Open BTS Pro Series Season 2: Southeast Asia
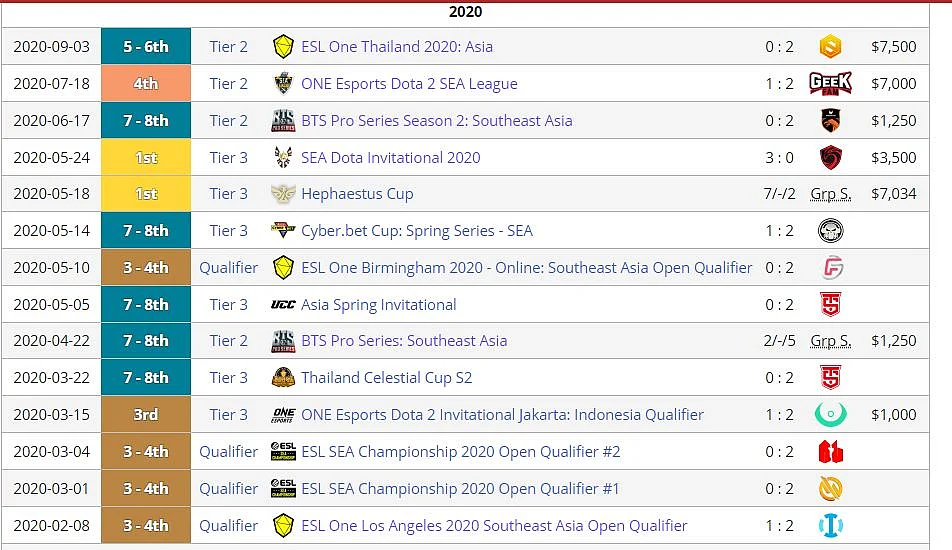The image size is (952, 550). [x=437, y=121]
